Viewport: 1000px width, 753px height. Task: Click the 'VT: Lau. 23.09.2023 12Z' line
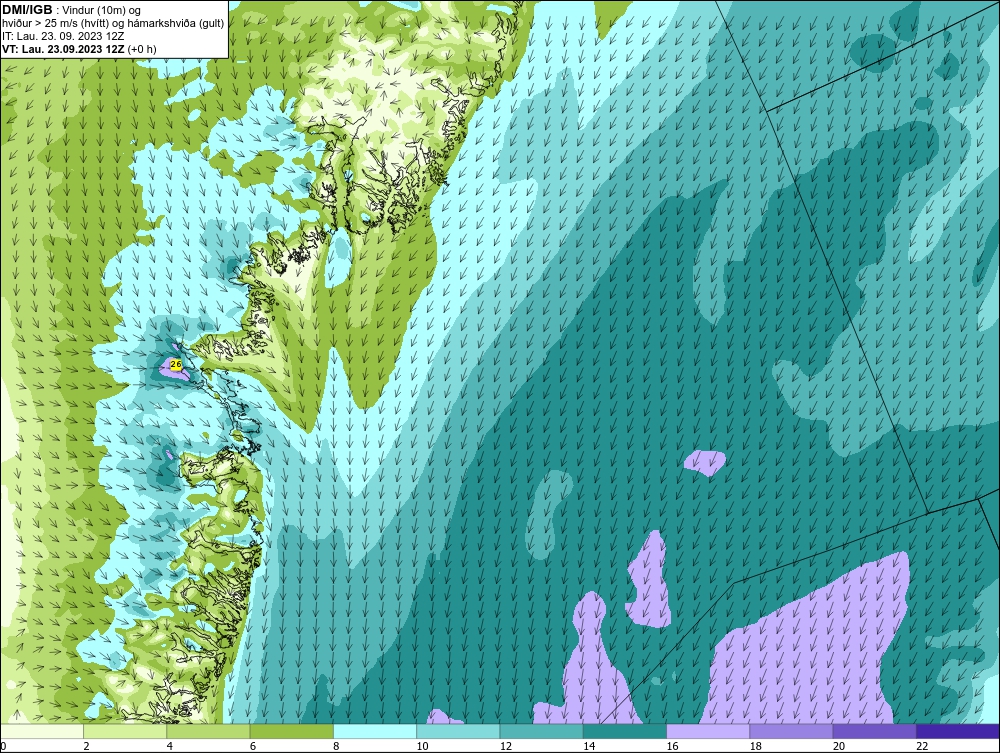[x=63, y=49]
